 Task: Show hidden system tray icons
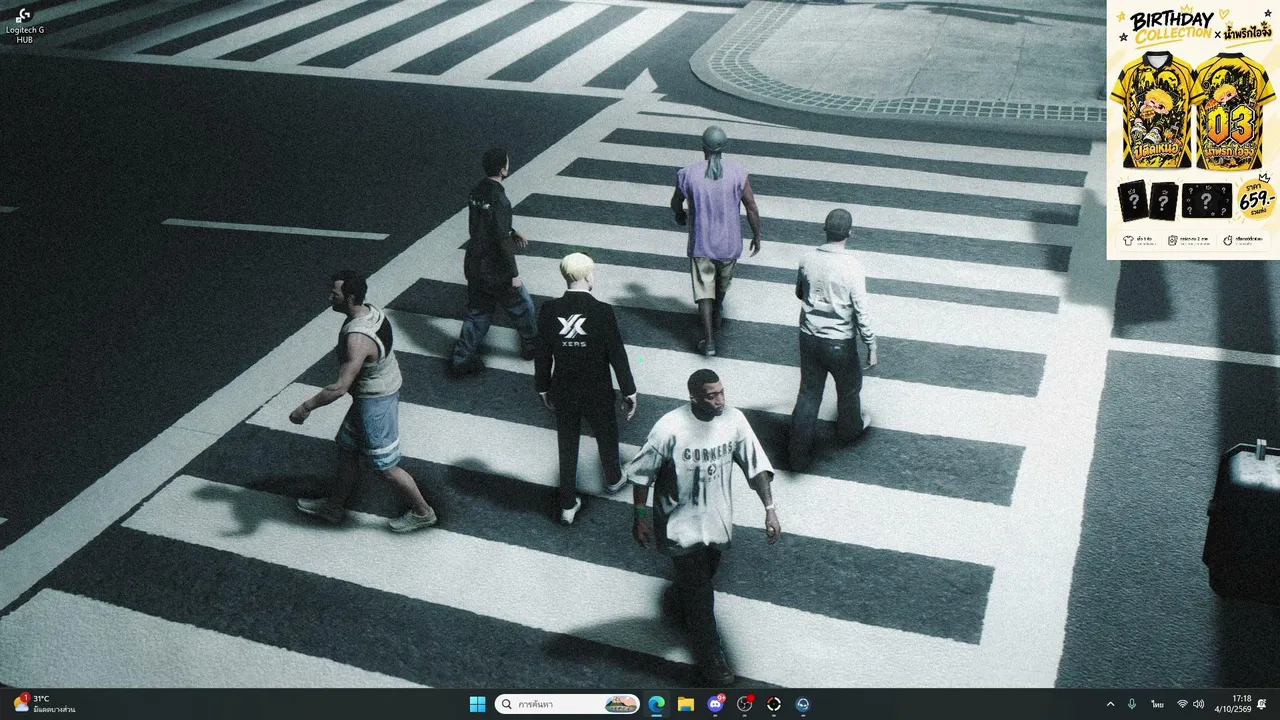(1110, 704)
